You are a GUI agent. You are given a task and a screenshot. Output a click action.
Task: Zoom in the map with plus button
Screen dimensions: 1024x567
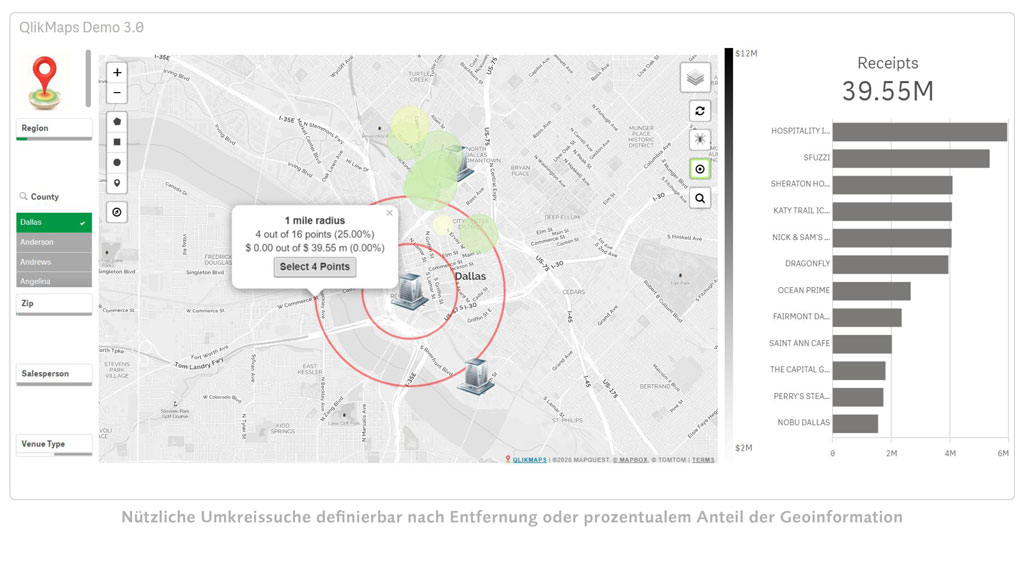coord(117,73)
